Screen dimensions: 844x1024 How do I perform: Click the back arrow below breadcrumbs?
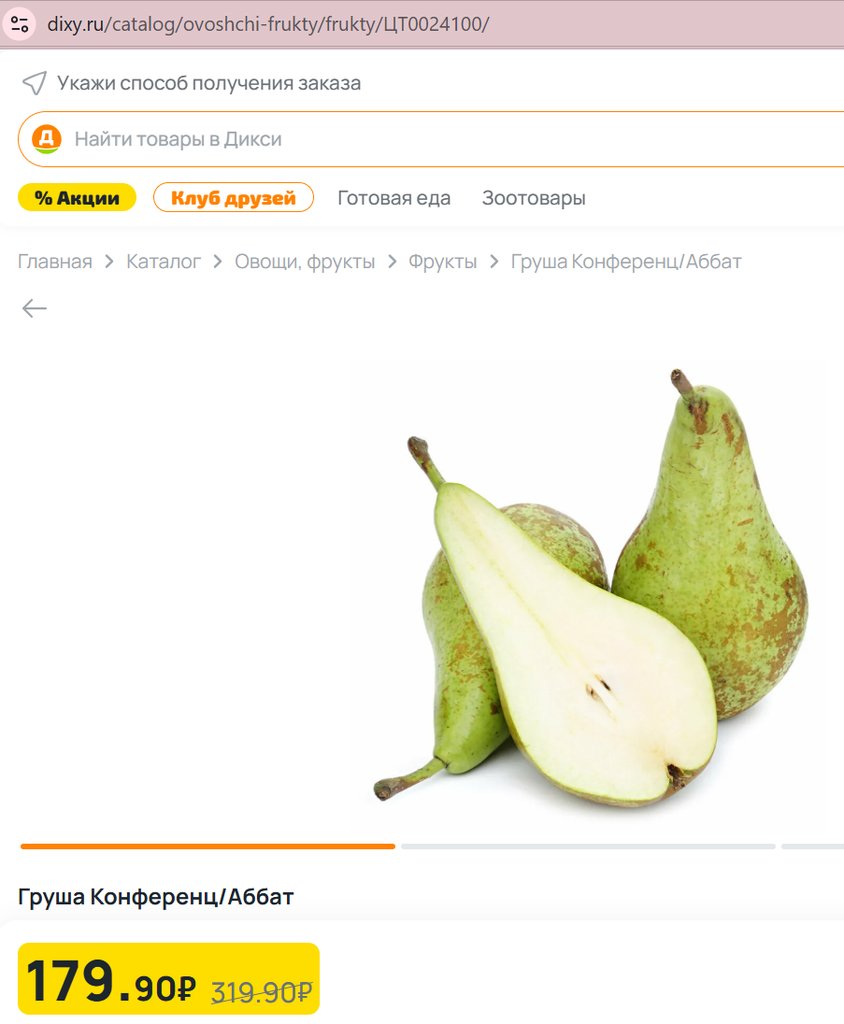tap(34, 308)
